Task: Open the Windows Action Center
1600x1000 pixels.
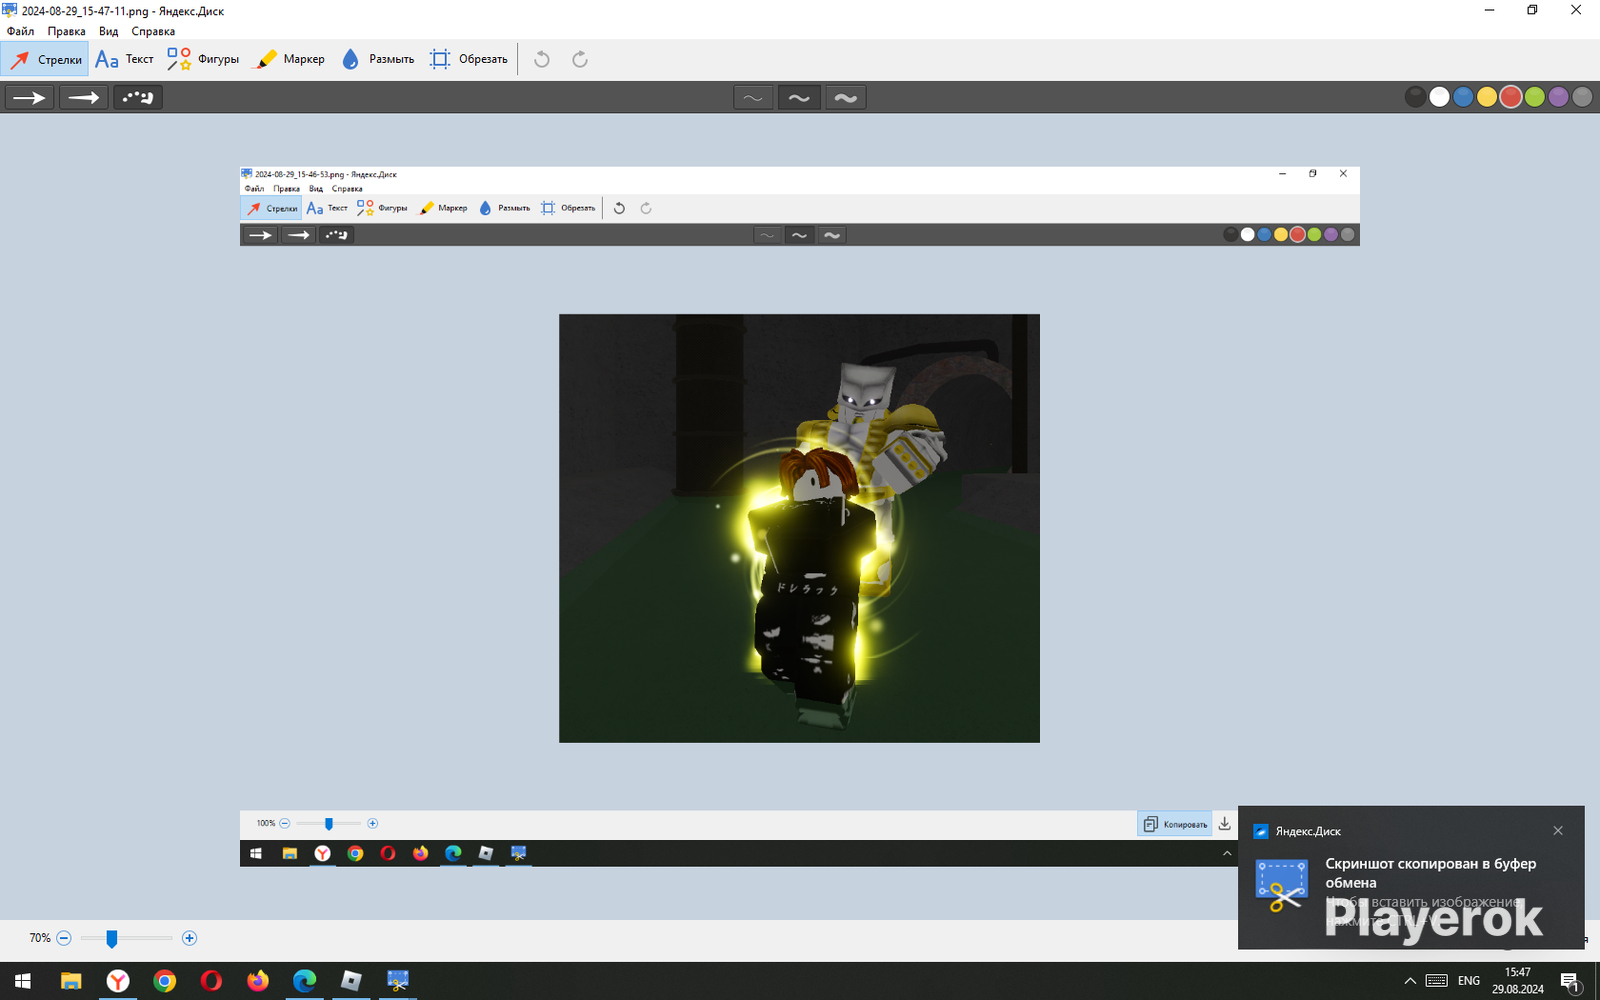Action: tap(1570, 981)
